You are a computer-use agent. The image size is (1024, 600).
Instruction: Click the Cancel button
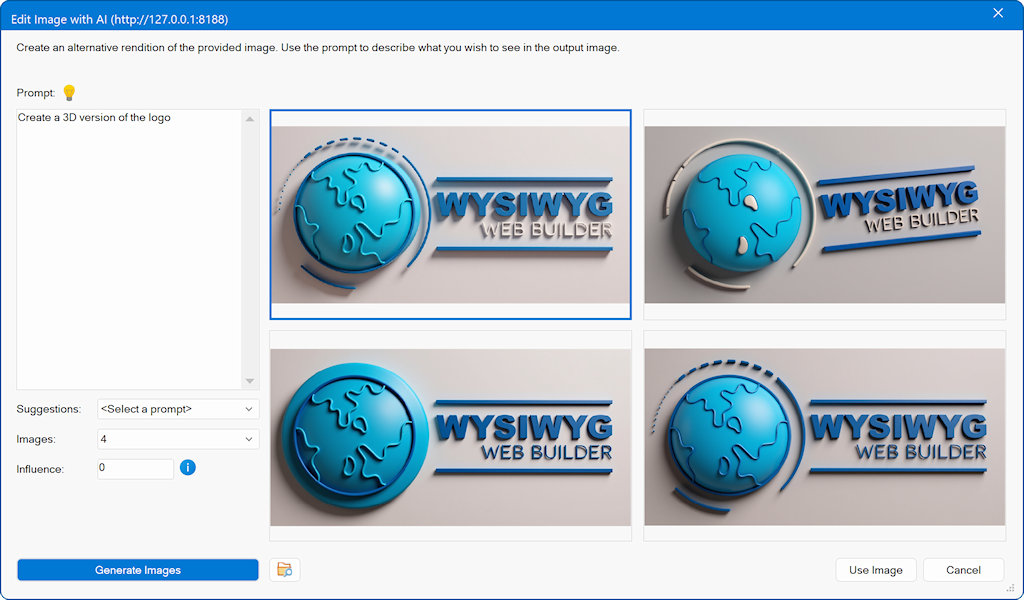pyautogui.click(x=963, y=570)
